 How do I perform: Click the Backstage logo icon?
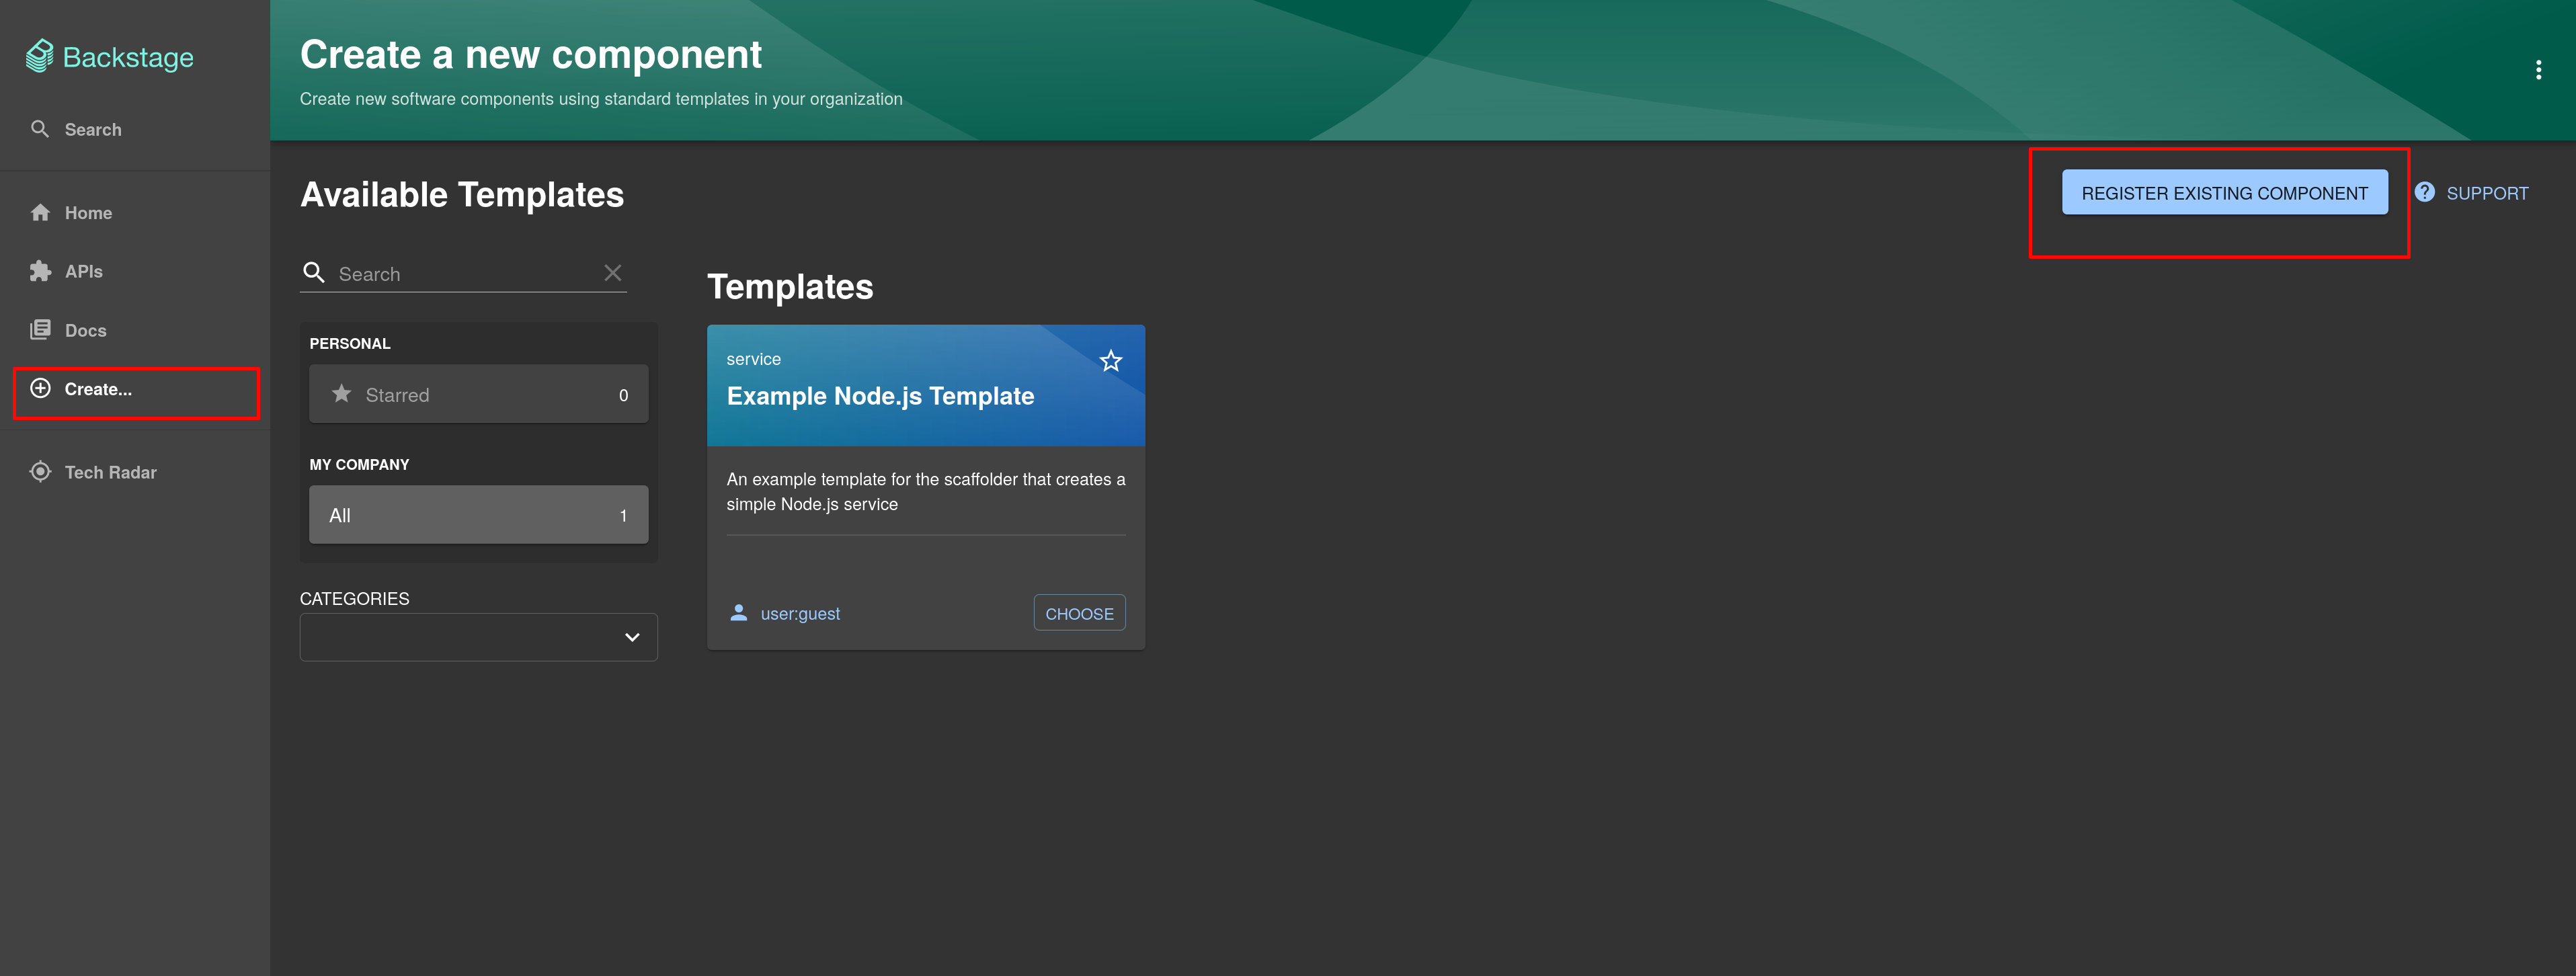[39, 56]
